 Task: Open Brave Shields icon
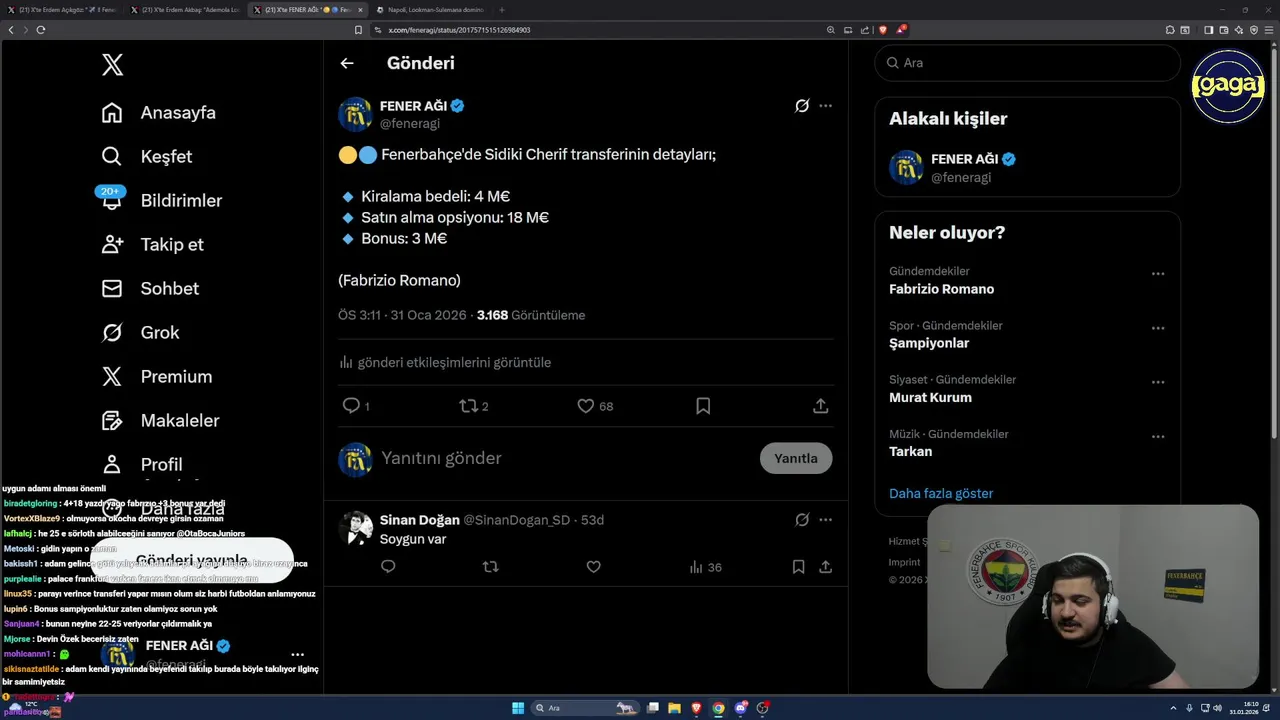tap(883, 30)
